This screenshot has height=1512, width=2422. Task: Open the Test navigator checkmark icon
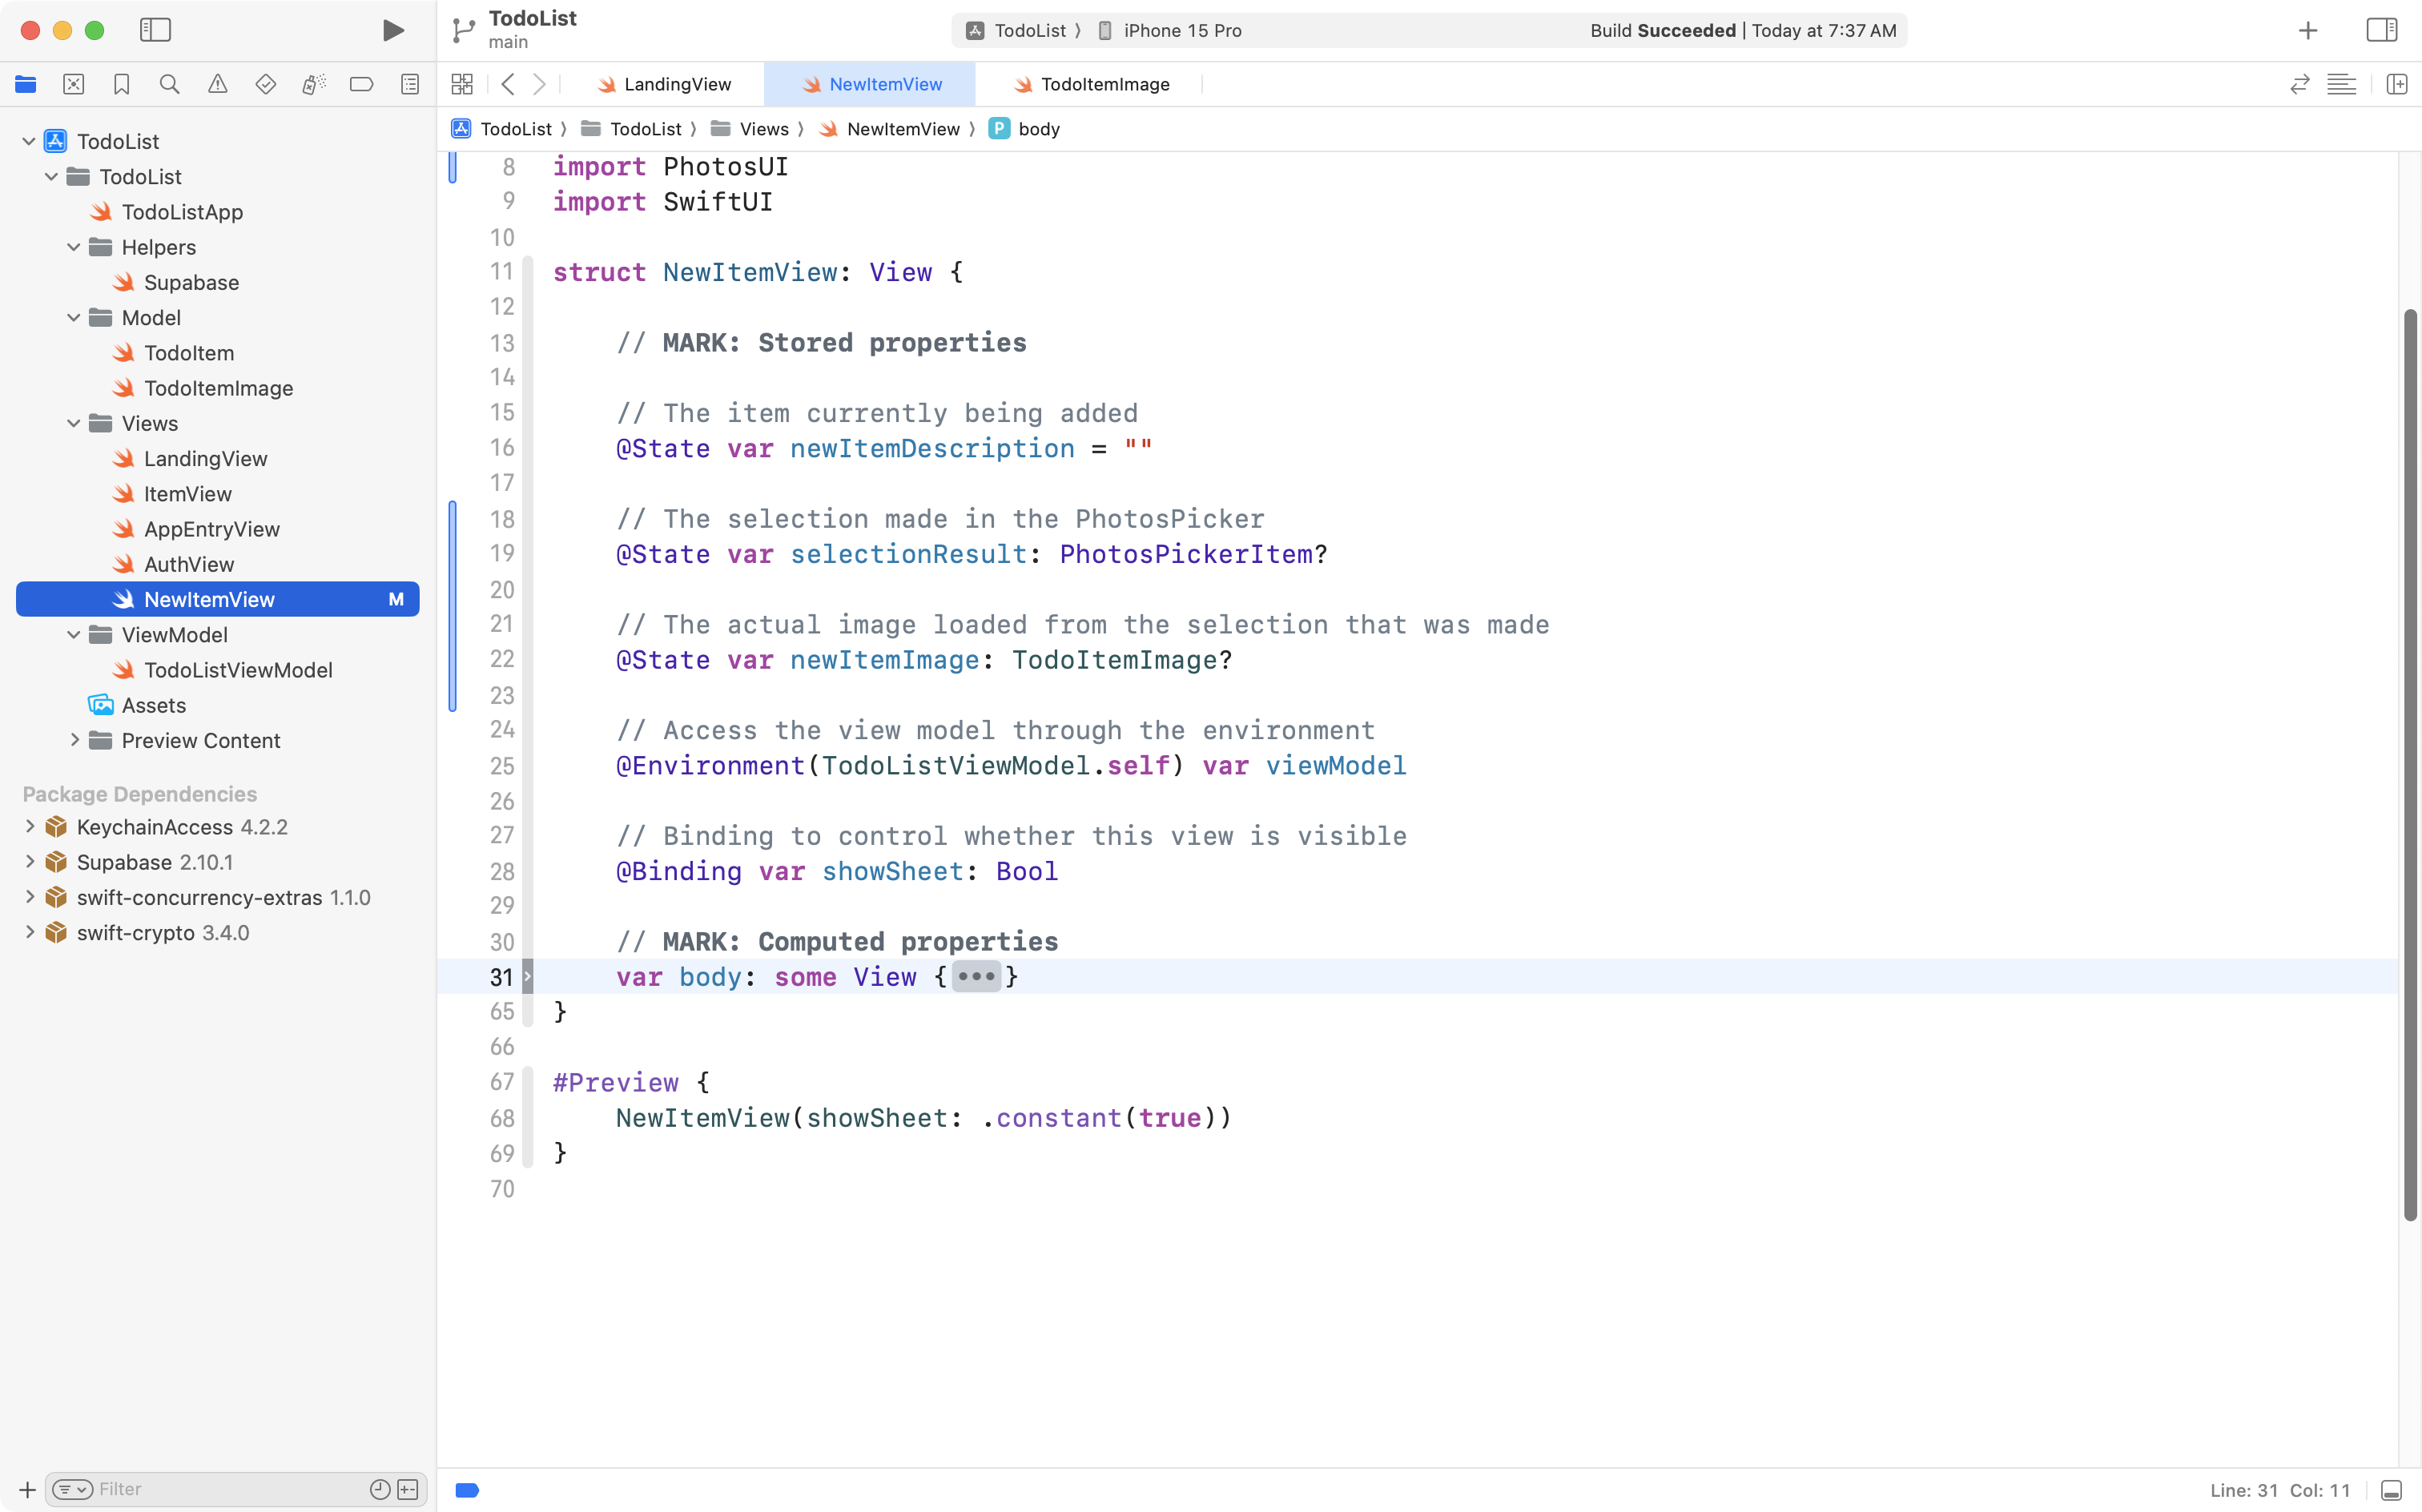[x=265, y=84]
